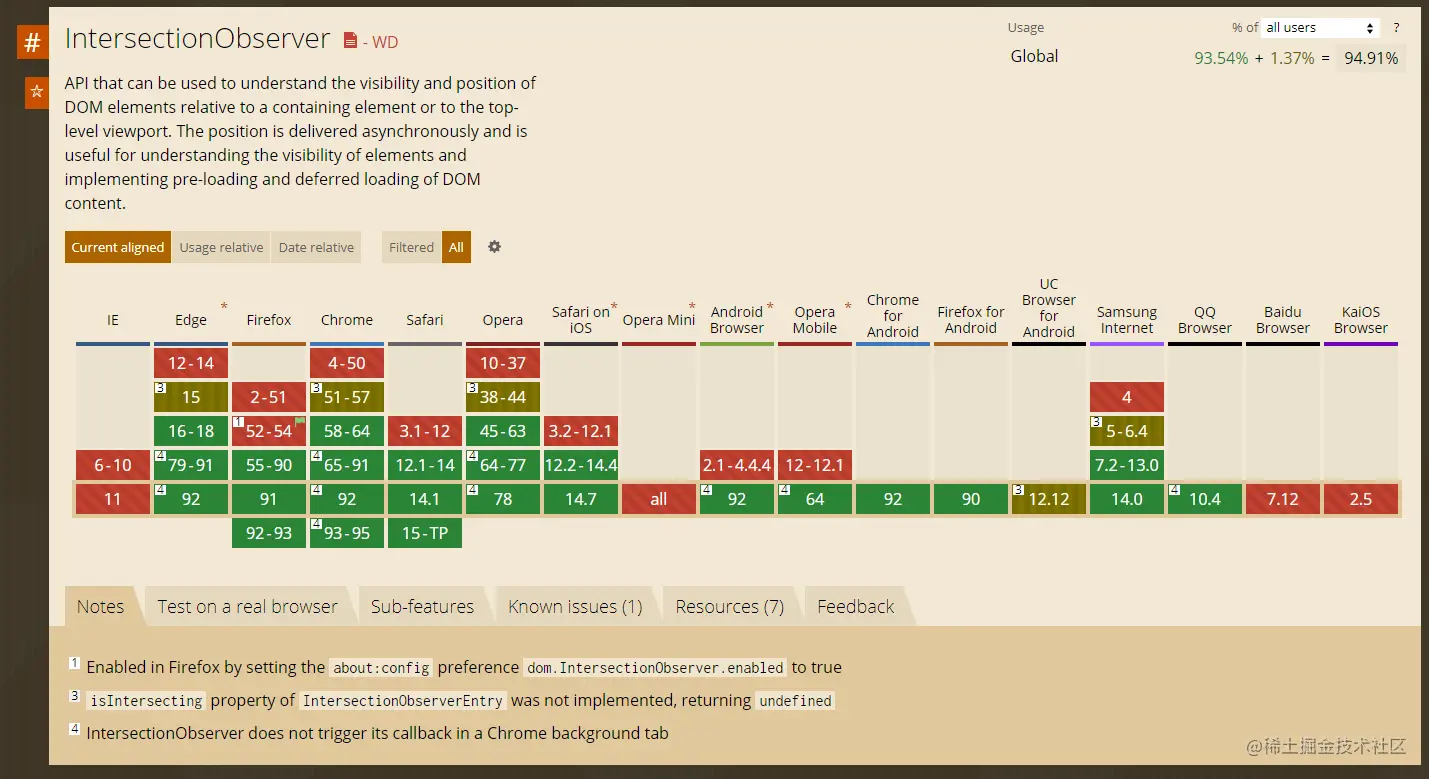The height and width of the screenshot is (779, 1429).
Task: Click the Global usage label
Action: point(1034,56)
